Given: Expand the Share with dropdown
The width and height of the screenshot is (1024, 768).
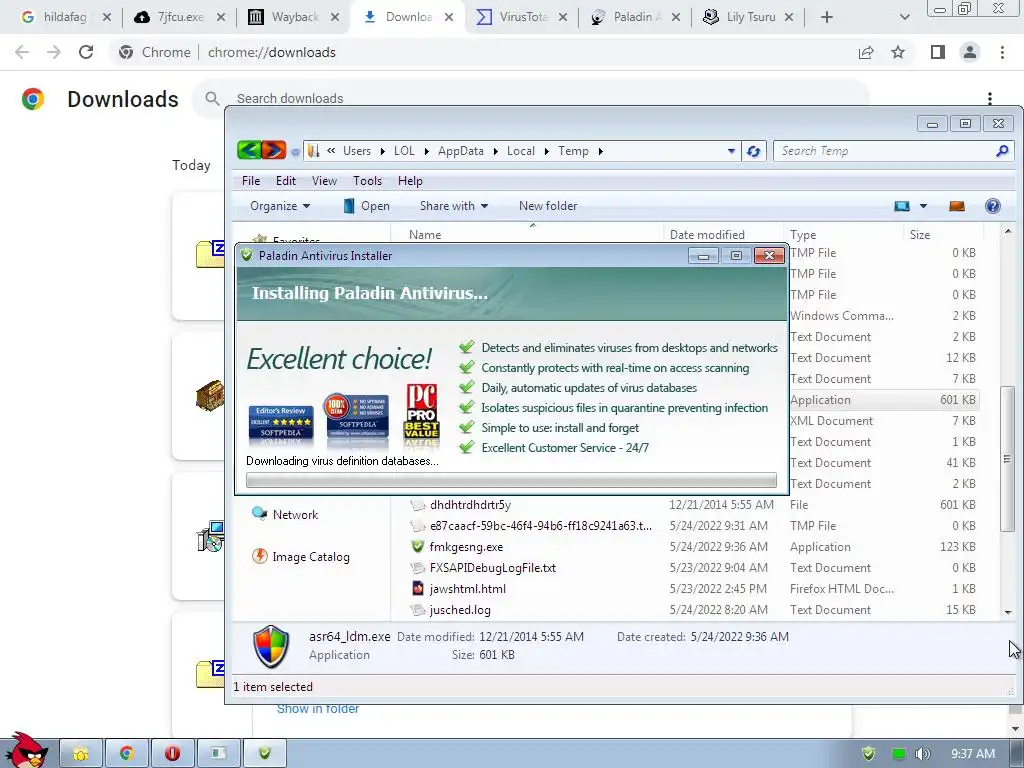Looking at the screenshot, I should coord(454,206).
